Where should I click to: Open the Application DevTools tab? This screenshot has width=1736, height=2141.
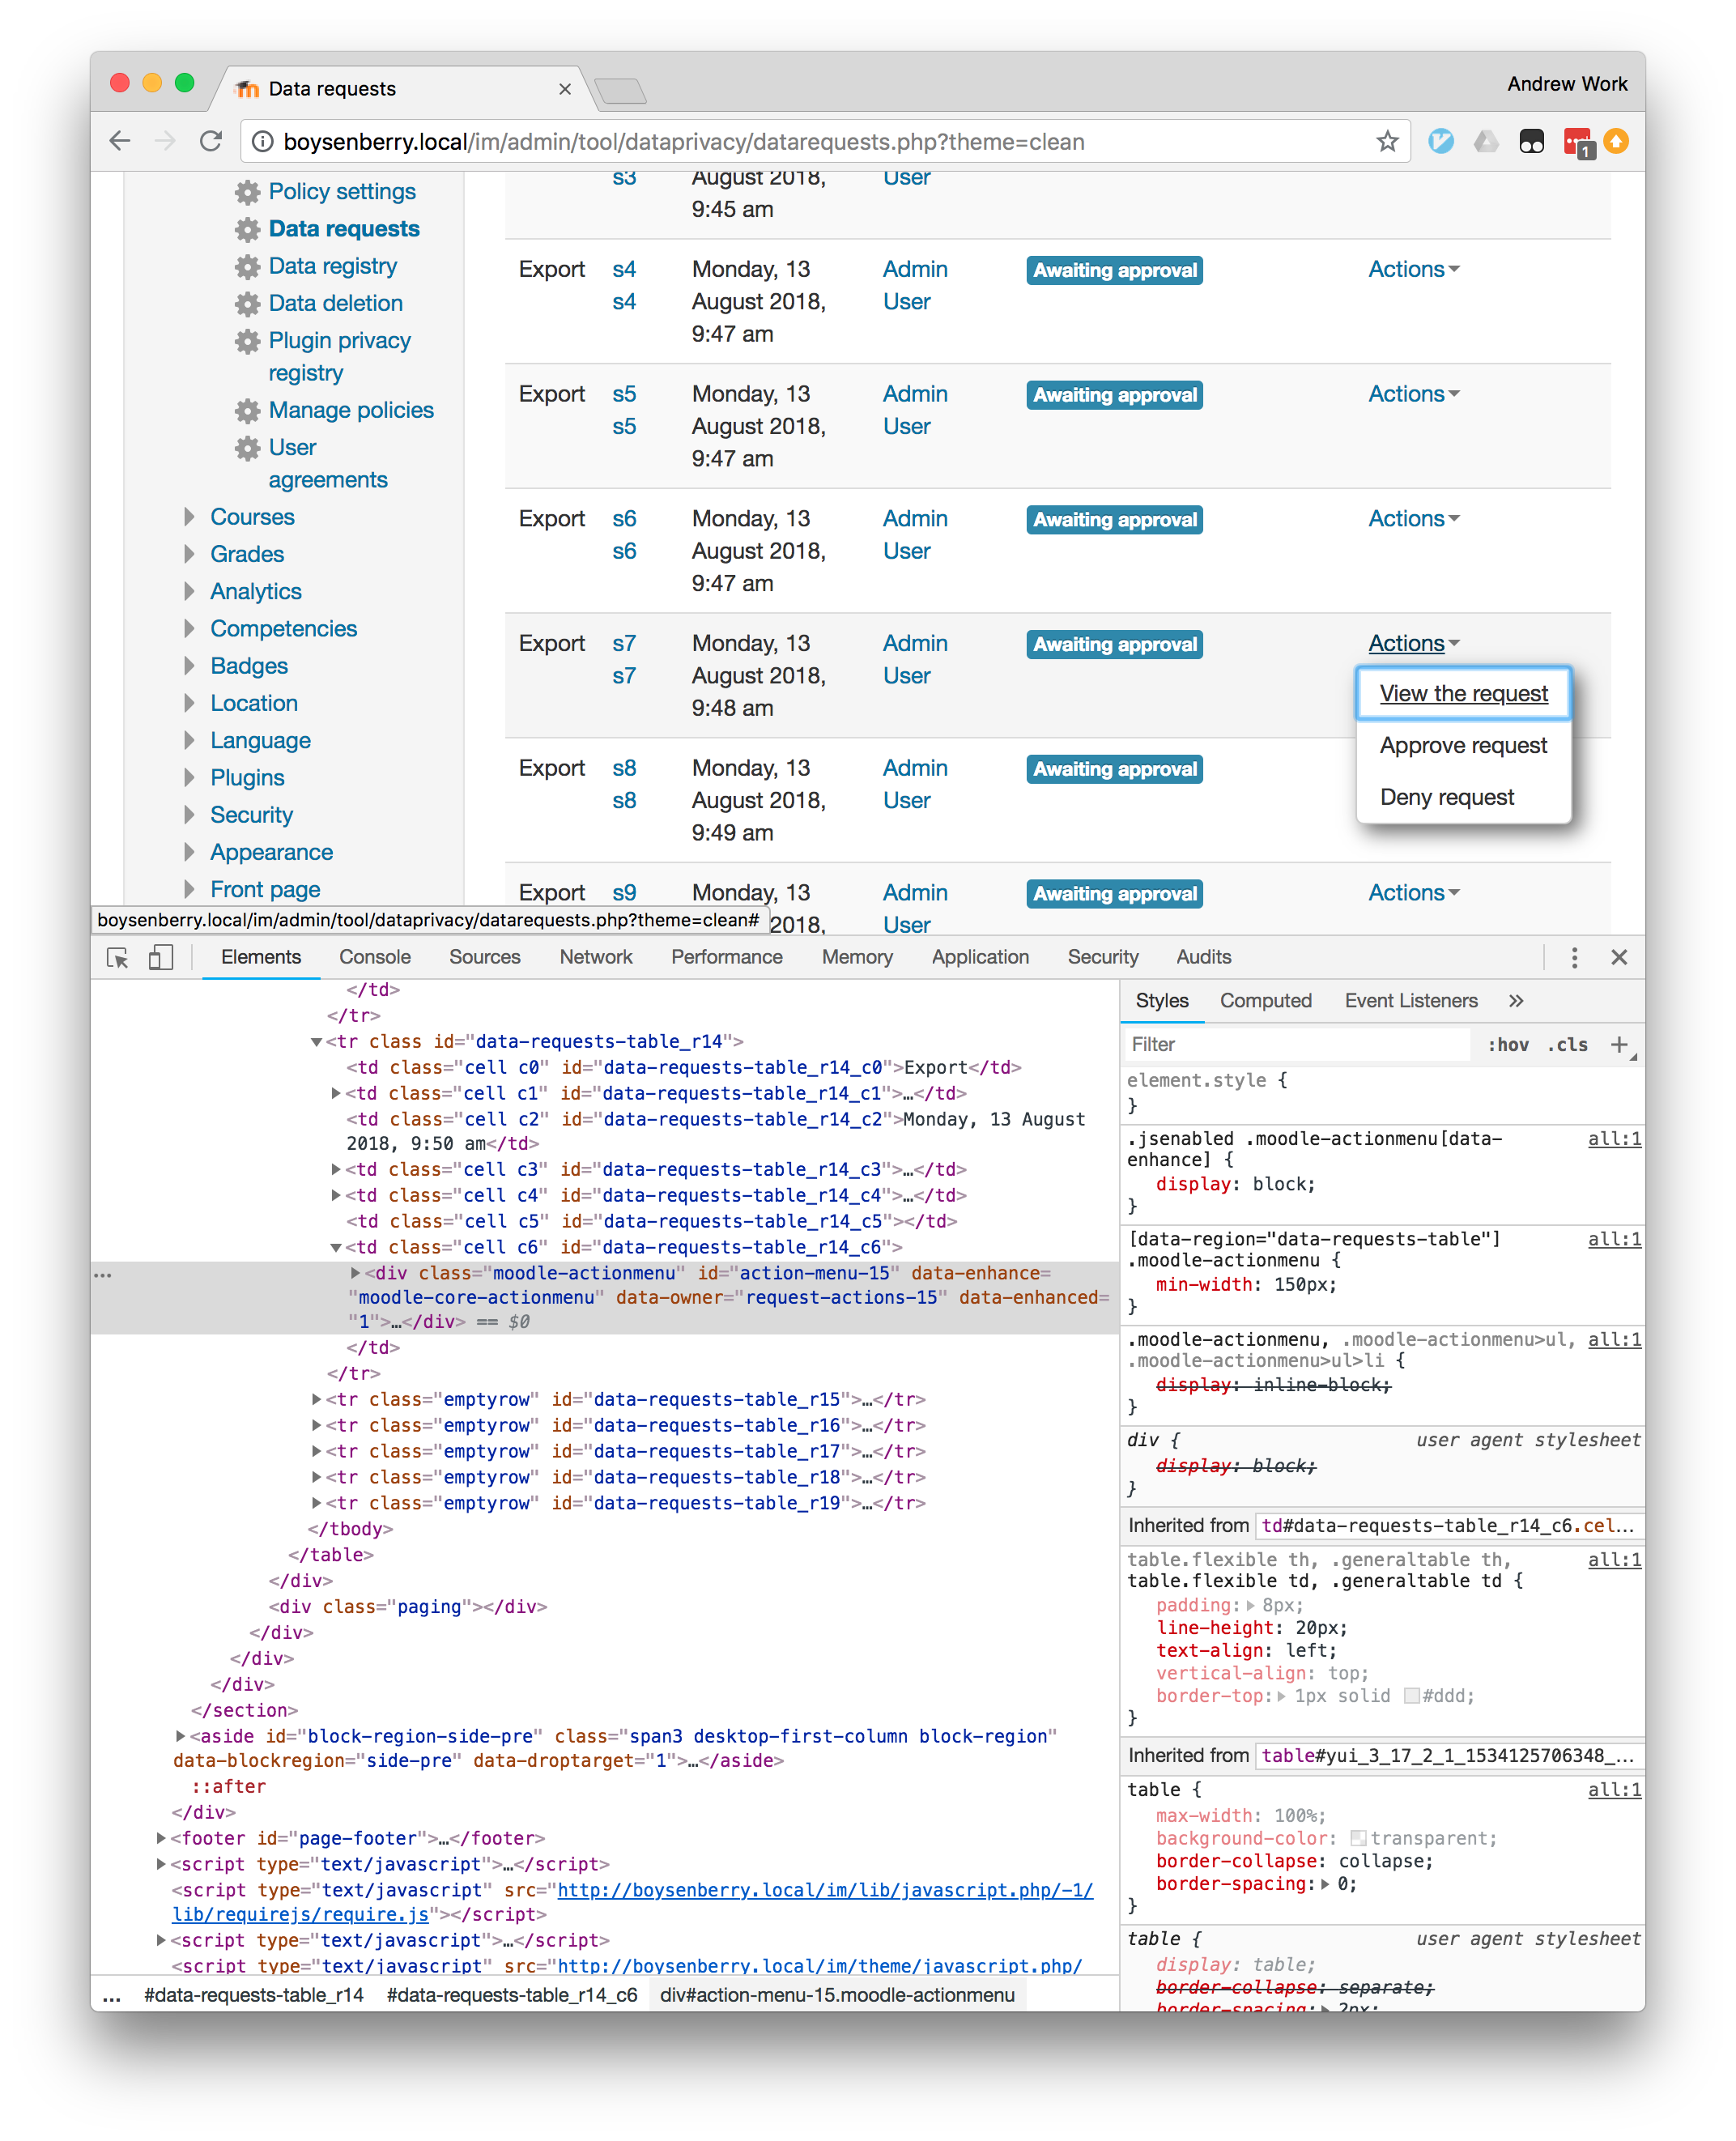(979, 957)
